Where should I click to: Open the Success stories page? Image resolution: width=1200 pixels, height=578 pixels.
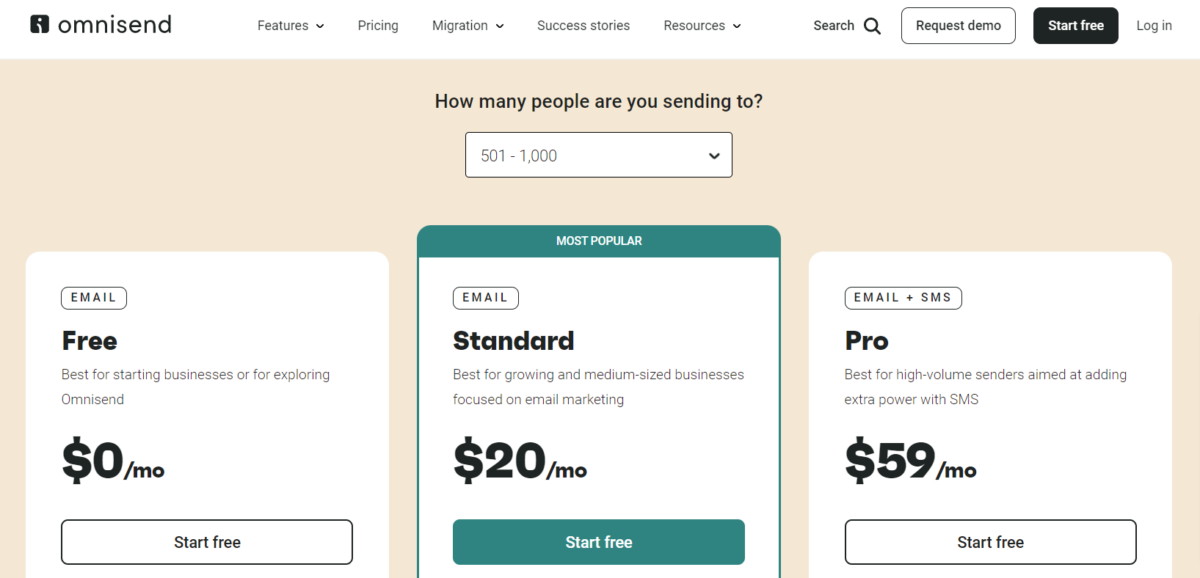[583, 25]
